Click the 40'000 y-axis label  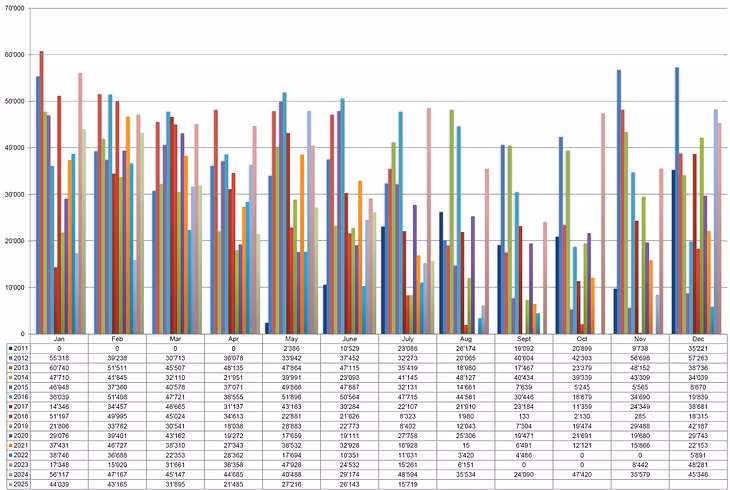click(x=14, y=147)
